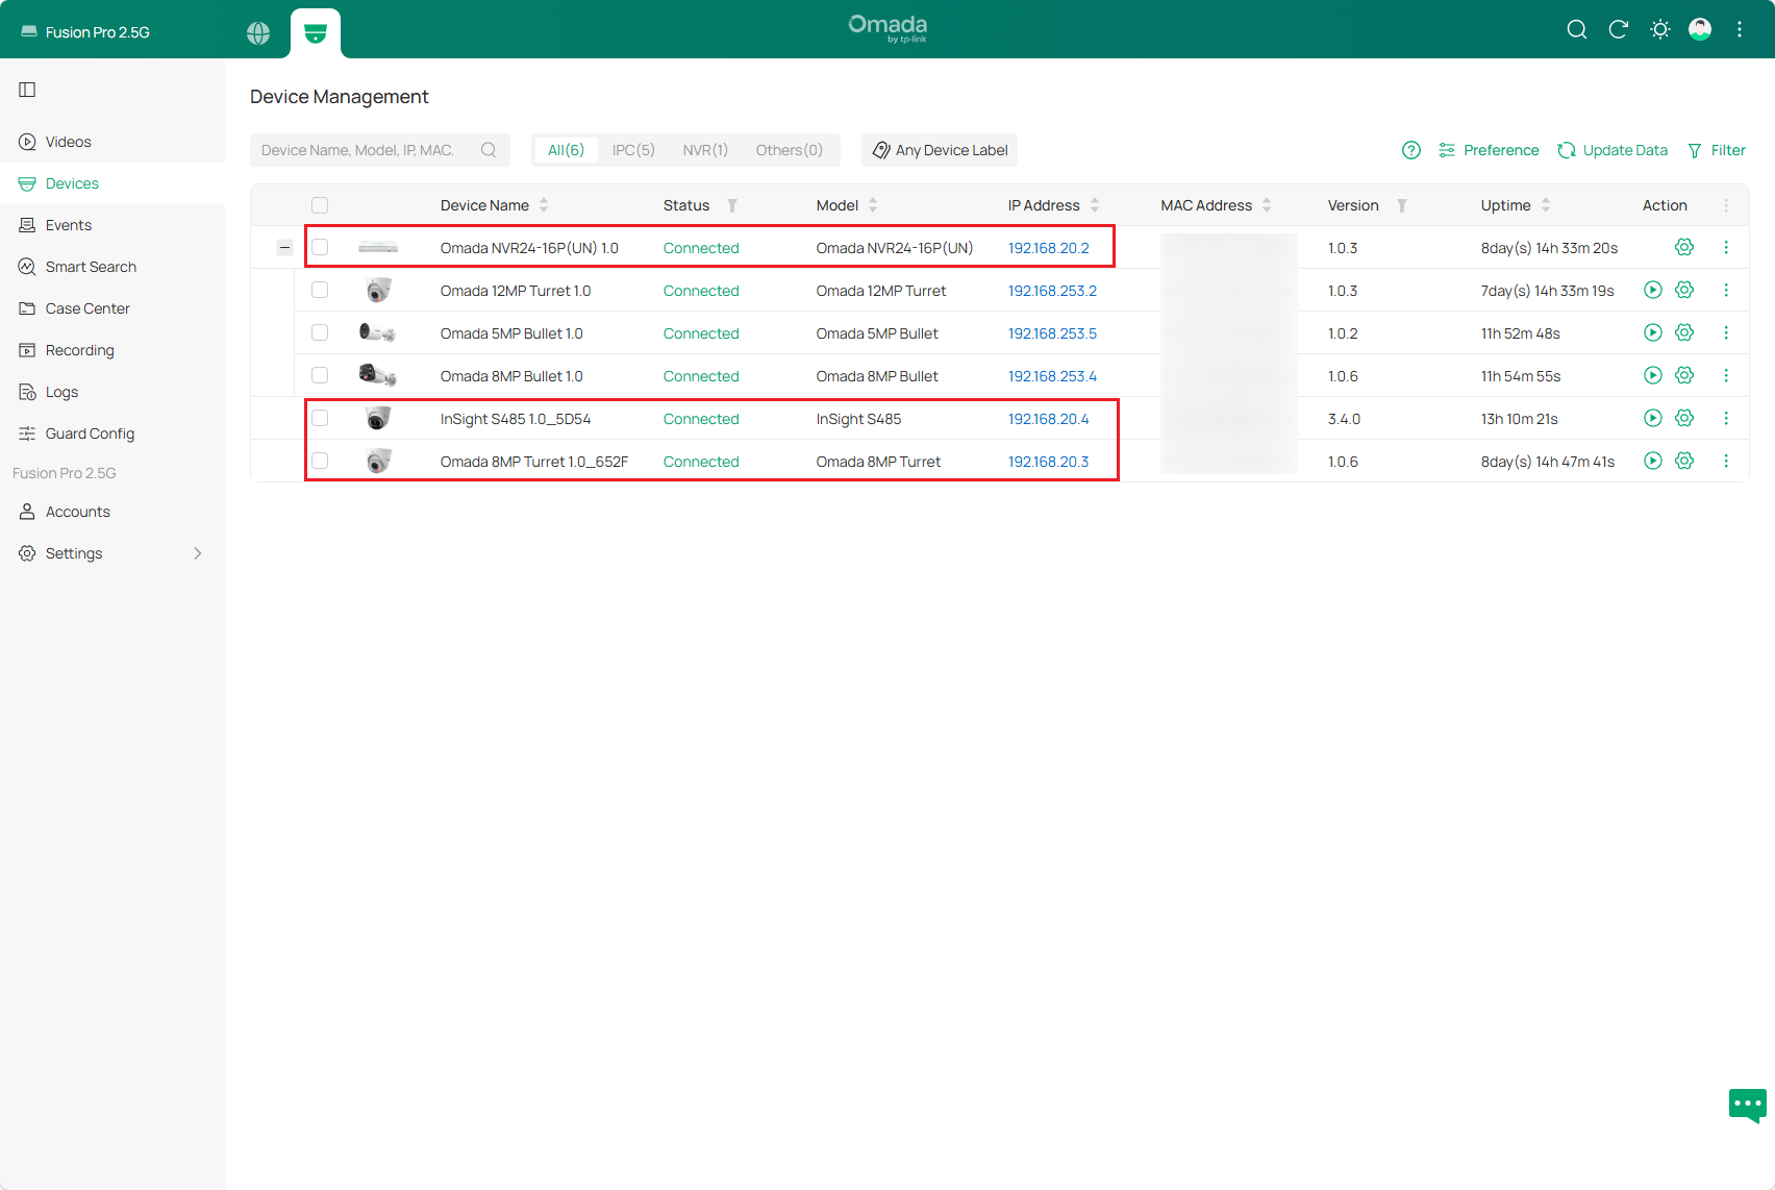Click the Preference button

click(1489, 150)
